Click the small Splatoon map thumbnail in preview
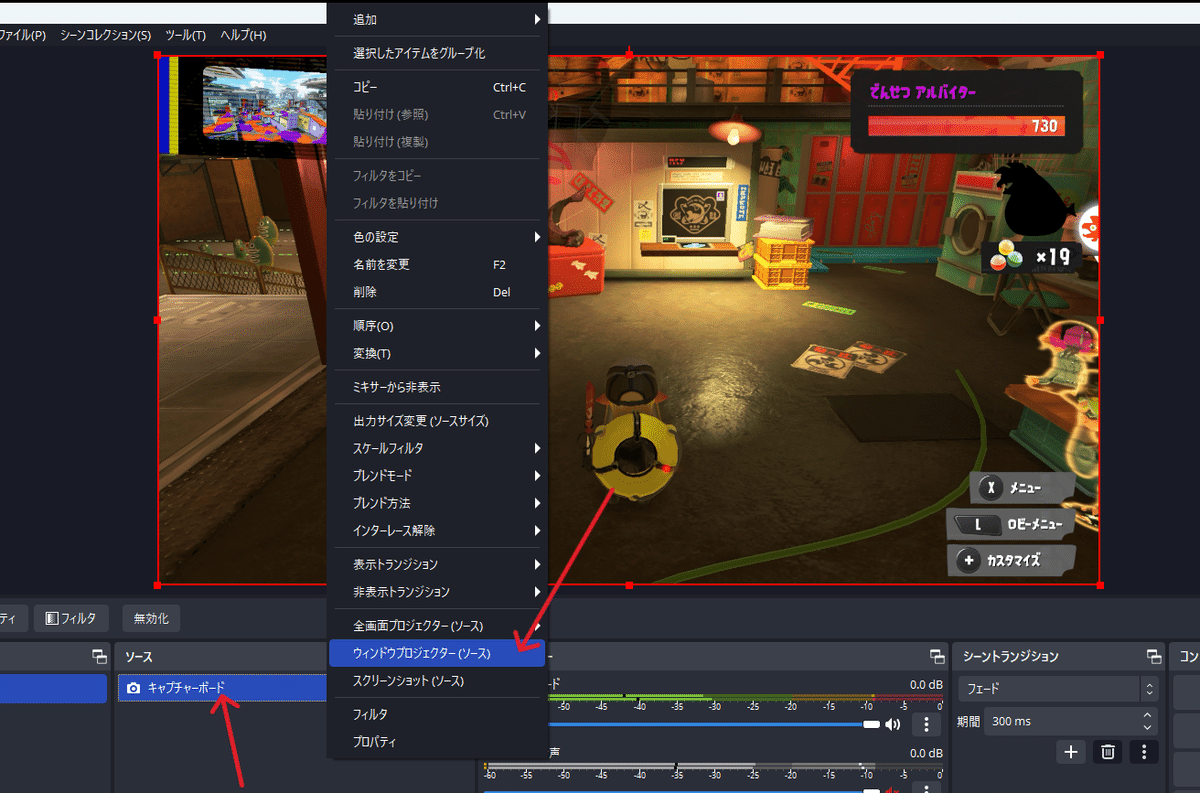 [x=265, y=102]
